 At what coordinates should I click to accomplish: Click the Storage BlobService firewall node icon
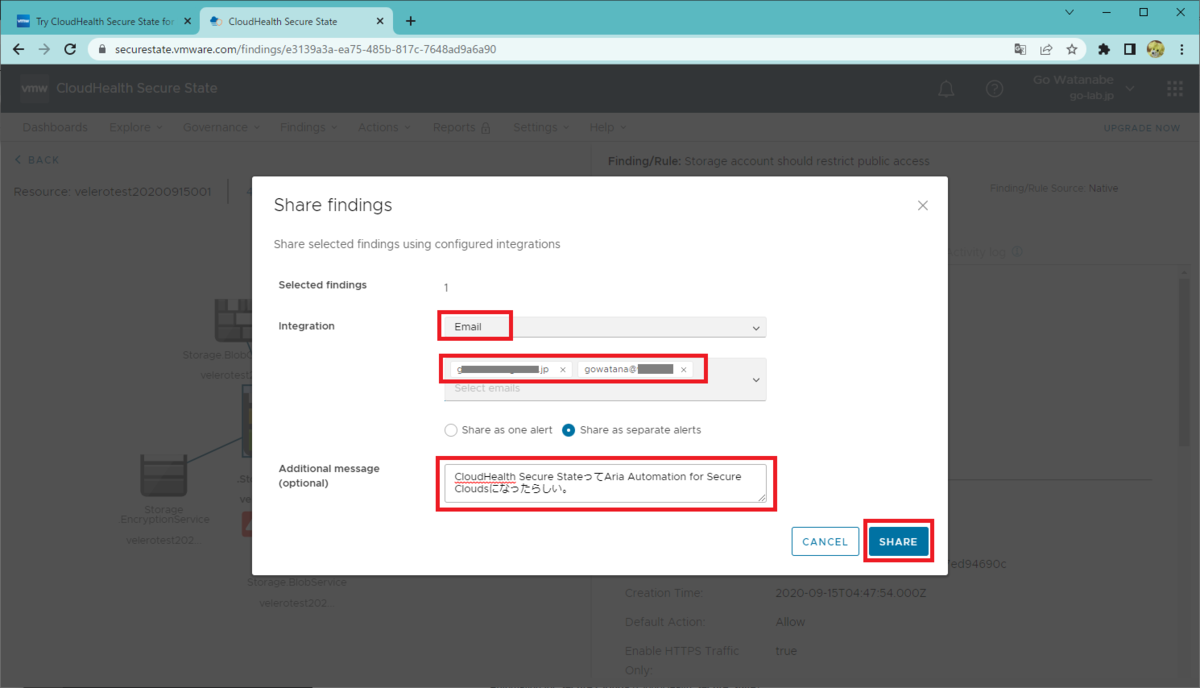[233, 320]
